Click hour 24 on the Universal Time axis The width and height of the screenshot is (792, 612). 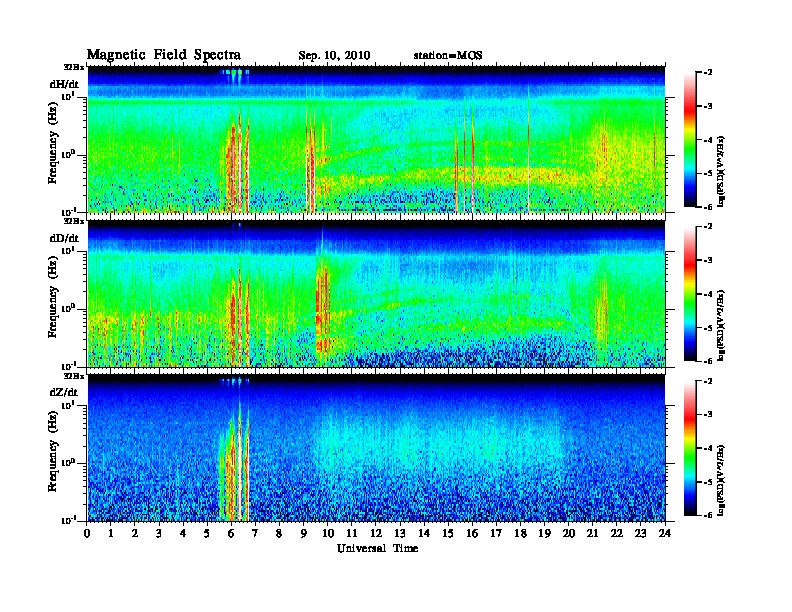pyautogui.click(x=665, y=534)
